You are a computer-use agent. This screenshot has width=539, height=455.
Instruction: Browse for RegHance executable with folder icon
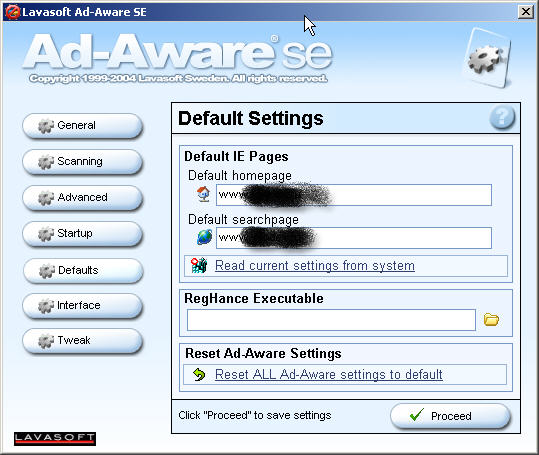click(x=491, y=319)
